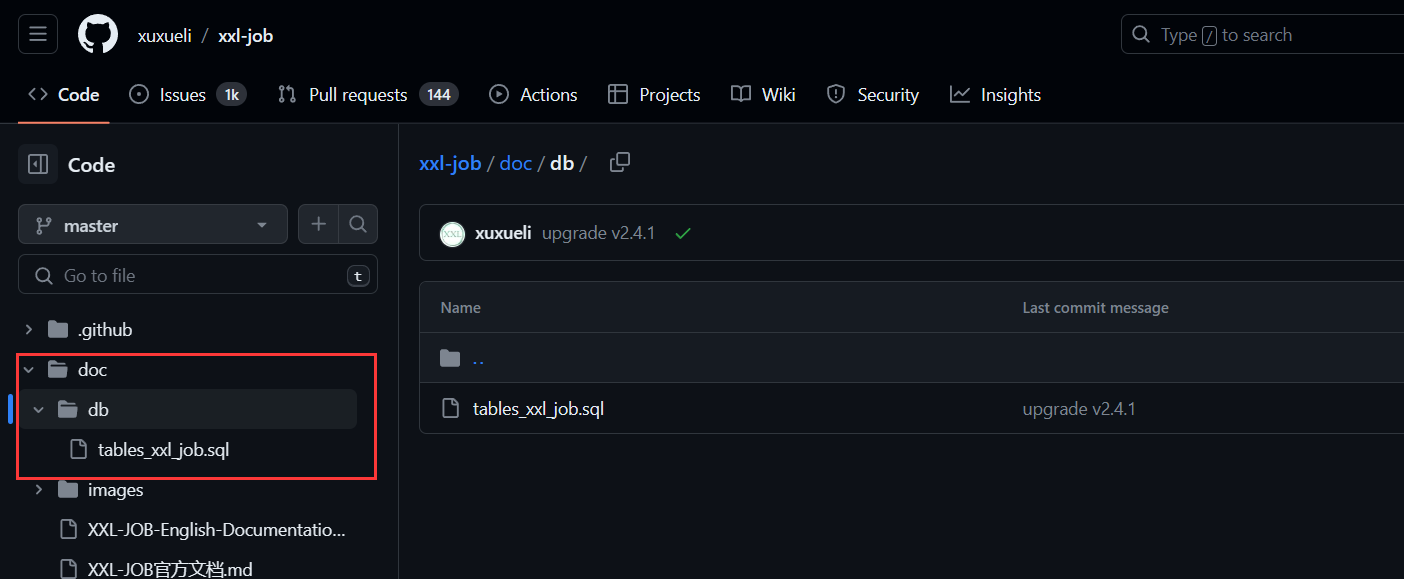Collapse the db folder chevron
The height and width of the screenshot is (579, 1404).
point(39,410)
